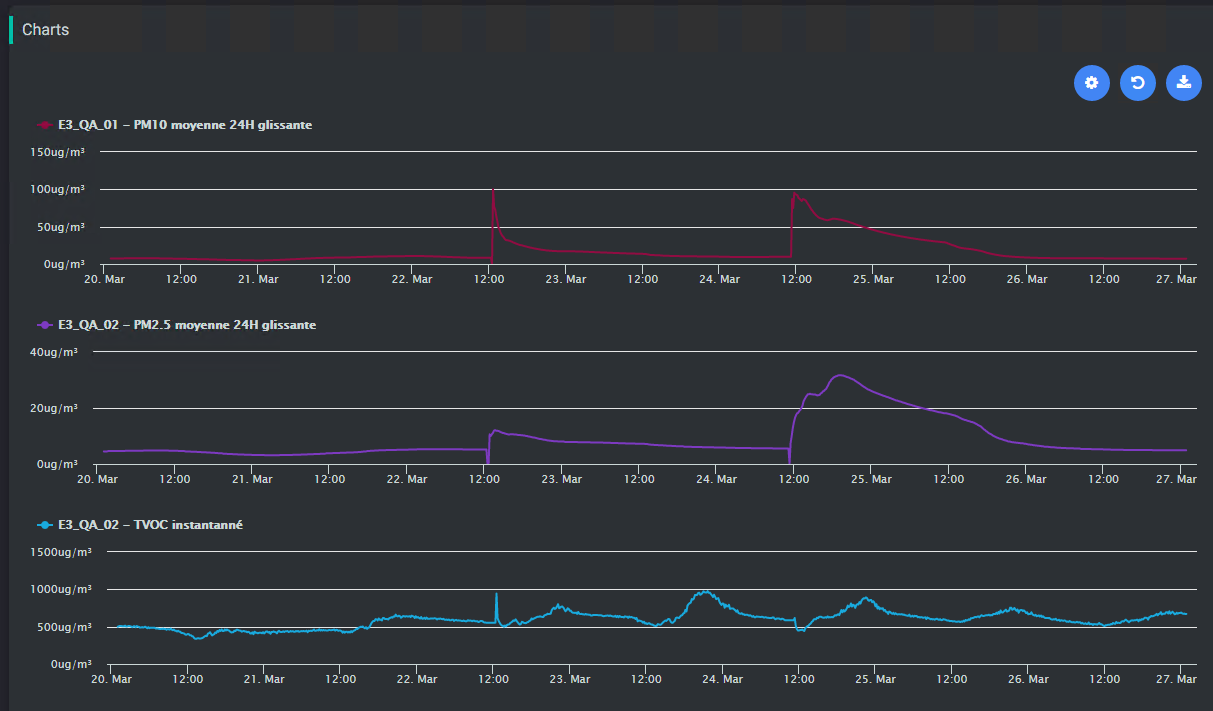Select the highest point of the PM2.5 curve
The height and width of the screenshot is (711, 1213).
(x=840, y=375)
